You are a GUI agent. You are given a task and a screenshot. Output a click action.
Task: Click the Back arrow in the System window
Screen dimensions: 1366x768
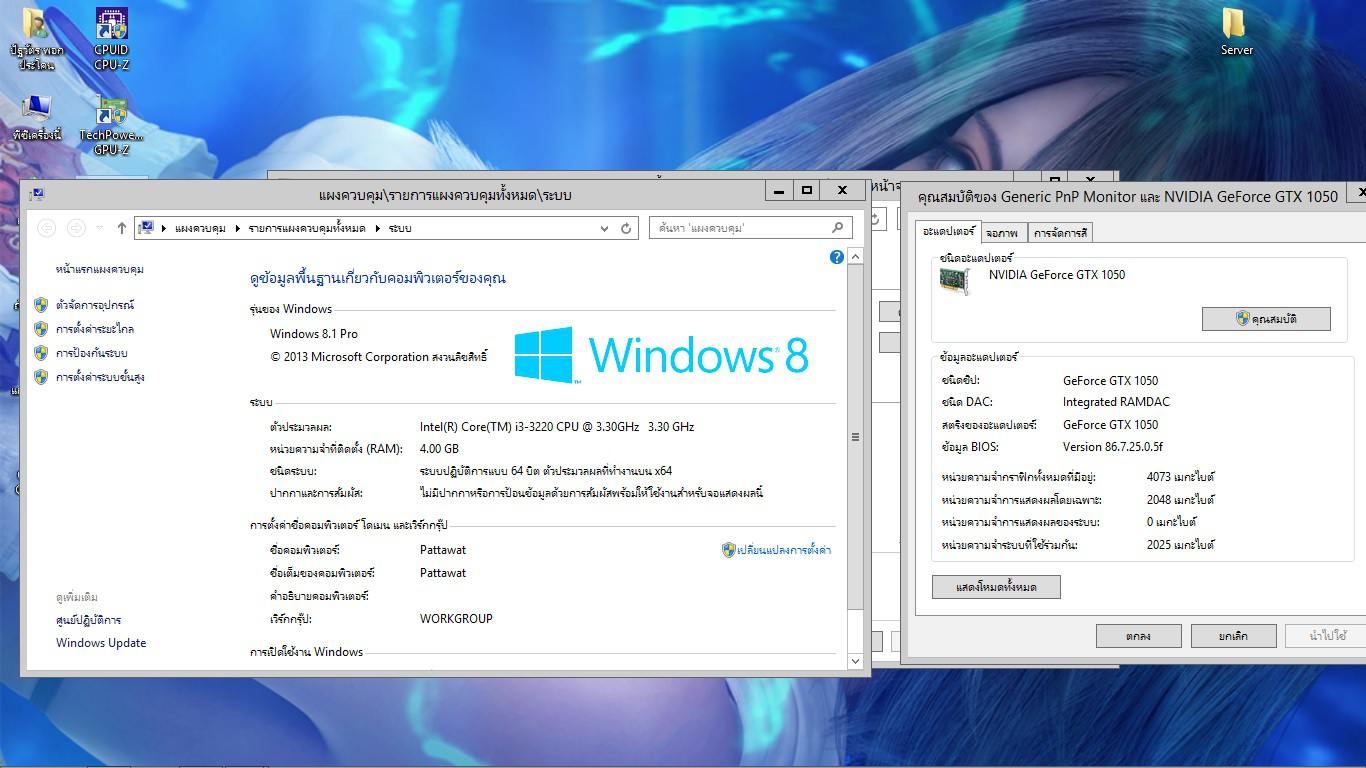click(46, 228)
